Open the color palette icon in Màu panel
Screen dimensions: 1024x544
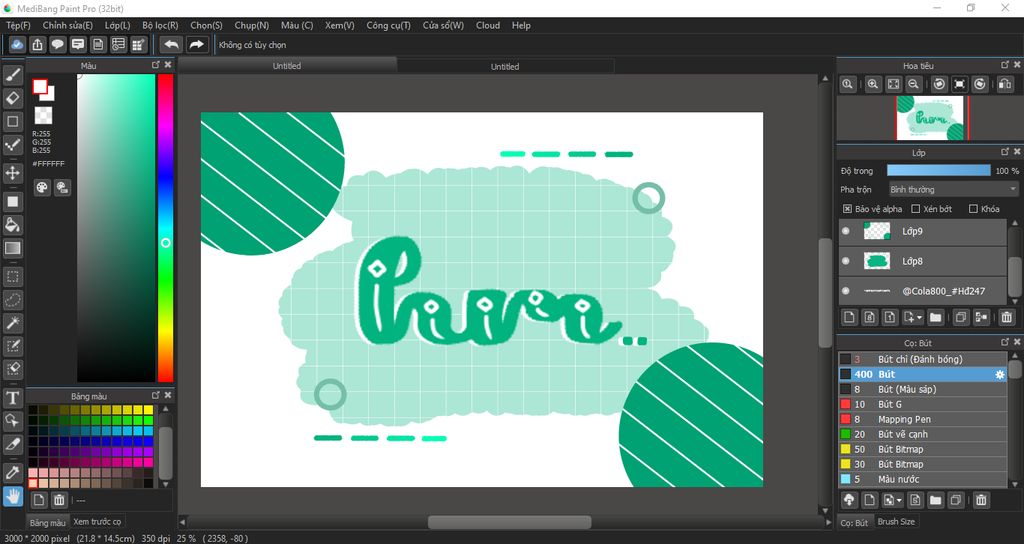point(42,188)
